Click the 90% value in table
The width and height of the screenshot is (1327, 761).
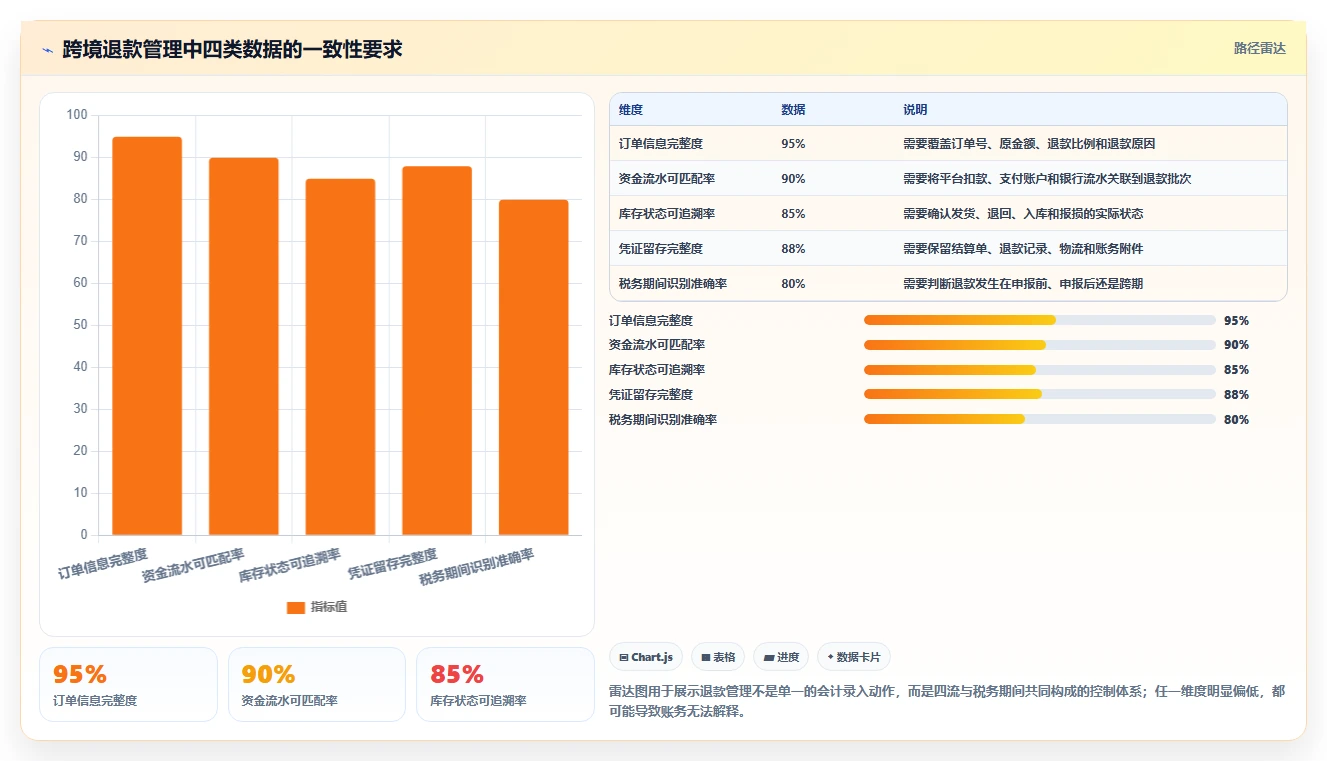793,179
